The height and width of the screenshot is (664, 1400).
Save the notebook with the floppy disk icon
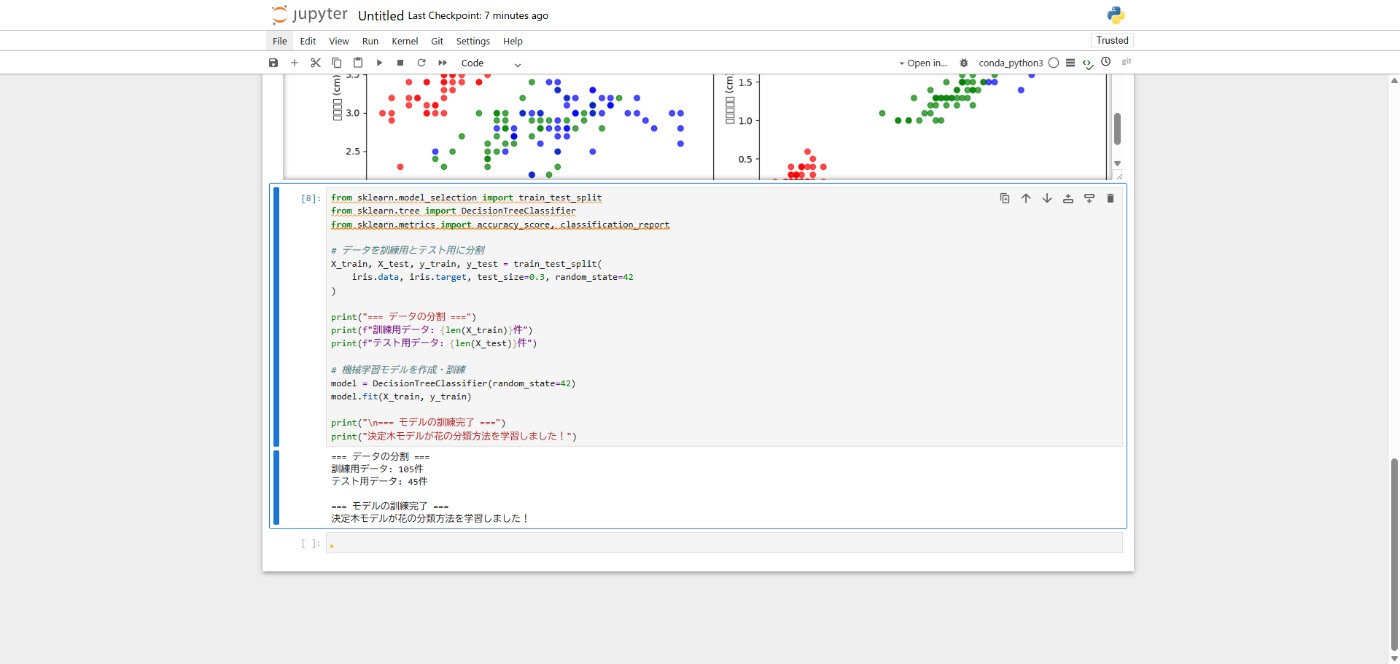pyautogui.click(x=273, y=63)
